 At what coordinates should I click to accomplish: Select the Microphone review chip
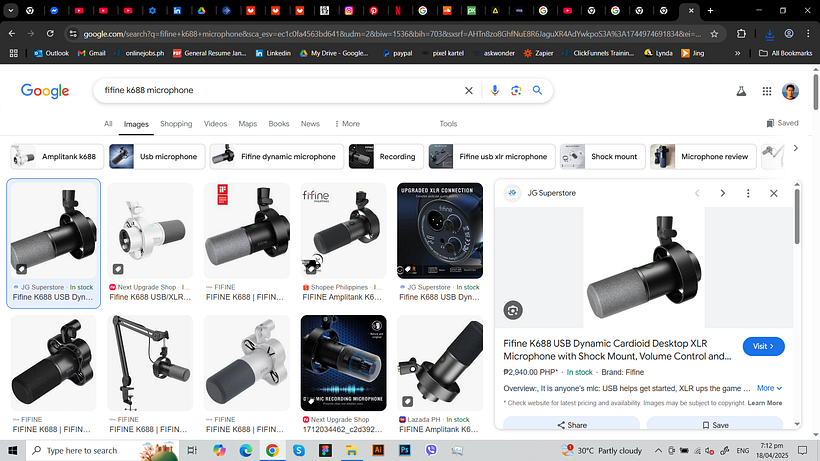click(x=703, y=157)
